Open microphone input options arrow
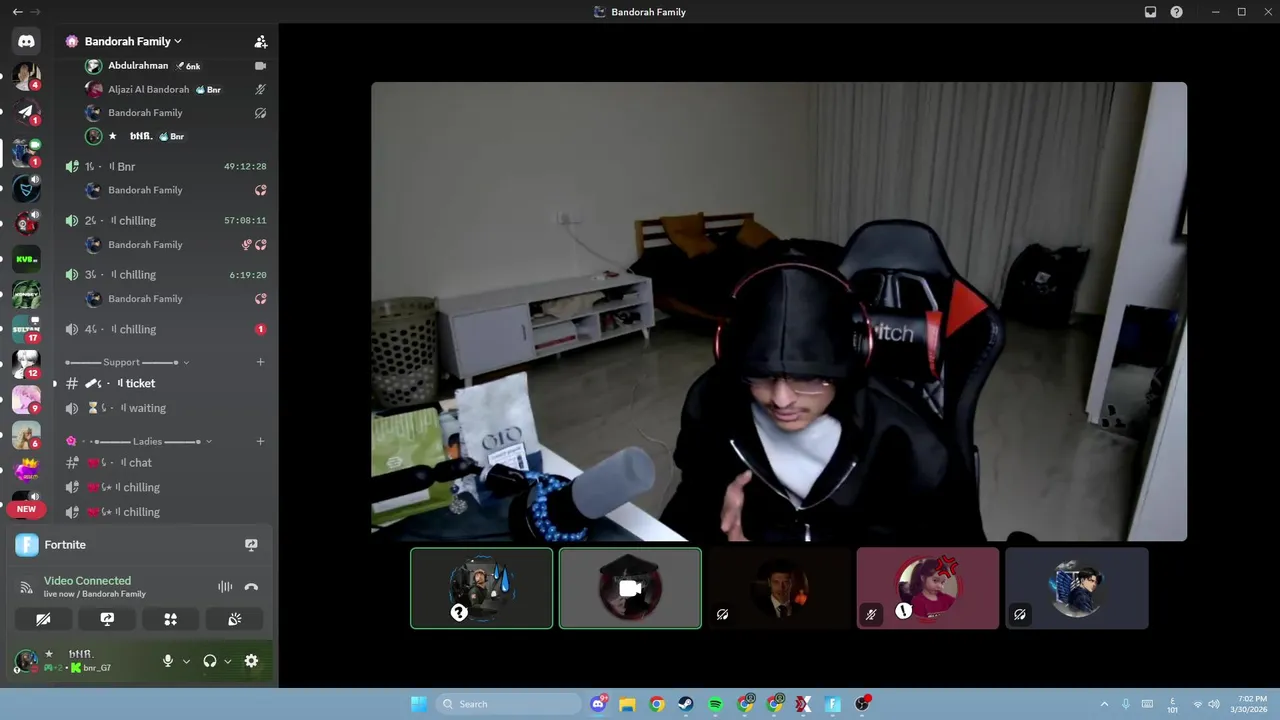Viewport: 1280px width, 720px height. point(186,661)
